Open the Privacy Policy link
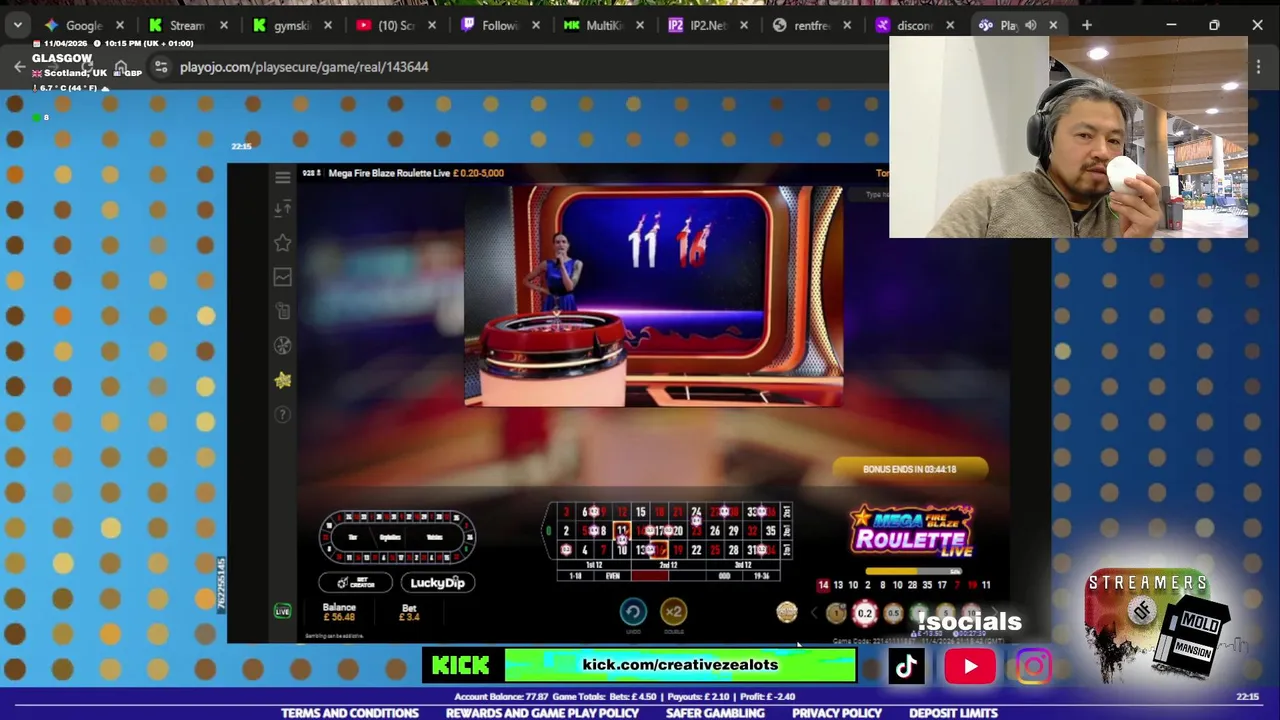Image resolution: width=1280 pixels, height=720 pixels. 837,713
